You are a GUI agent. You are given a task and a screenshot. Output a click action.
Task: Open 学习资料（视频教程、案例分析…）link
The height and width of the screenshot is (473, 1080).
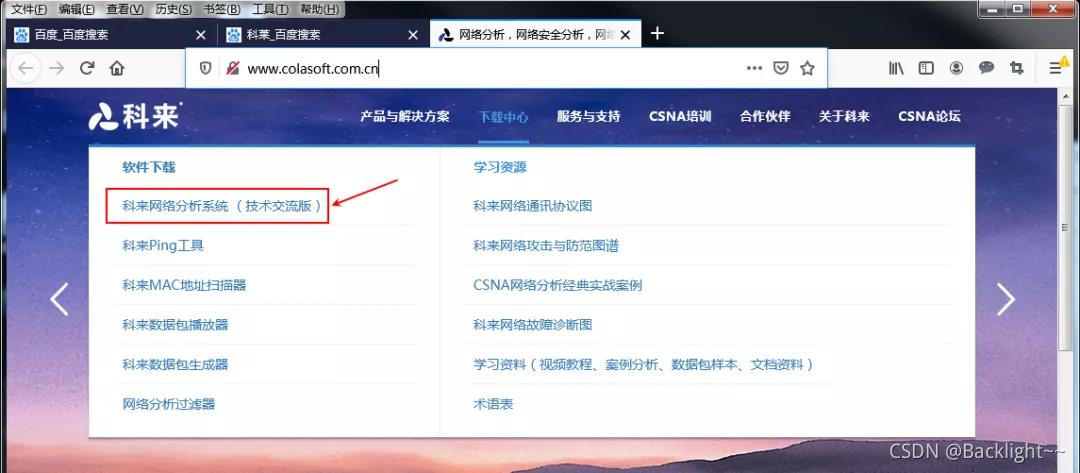643,364
